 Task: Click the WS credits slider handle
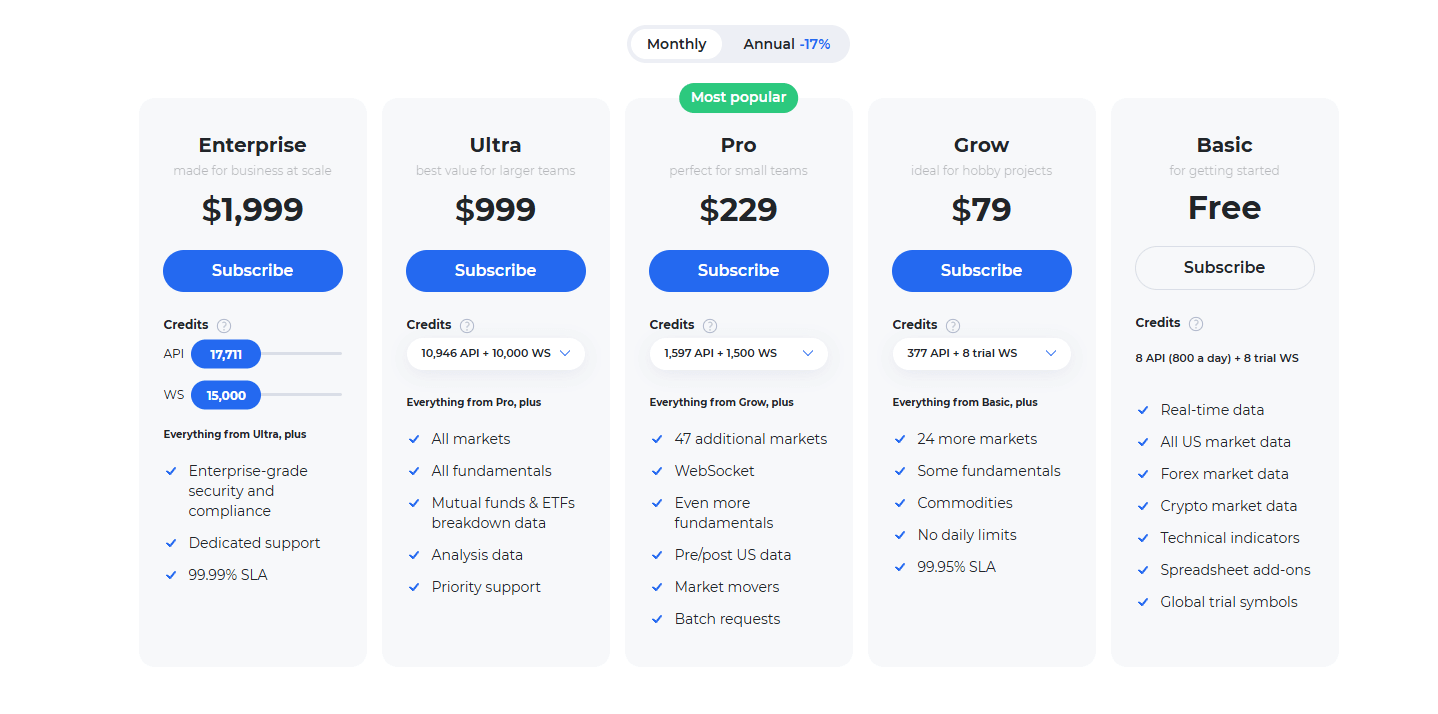[226, 394]
